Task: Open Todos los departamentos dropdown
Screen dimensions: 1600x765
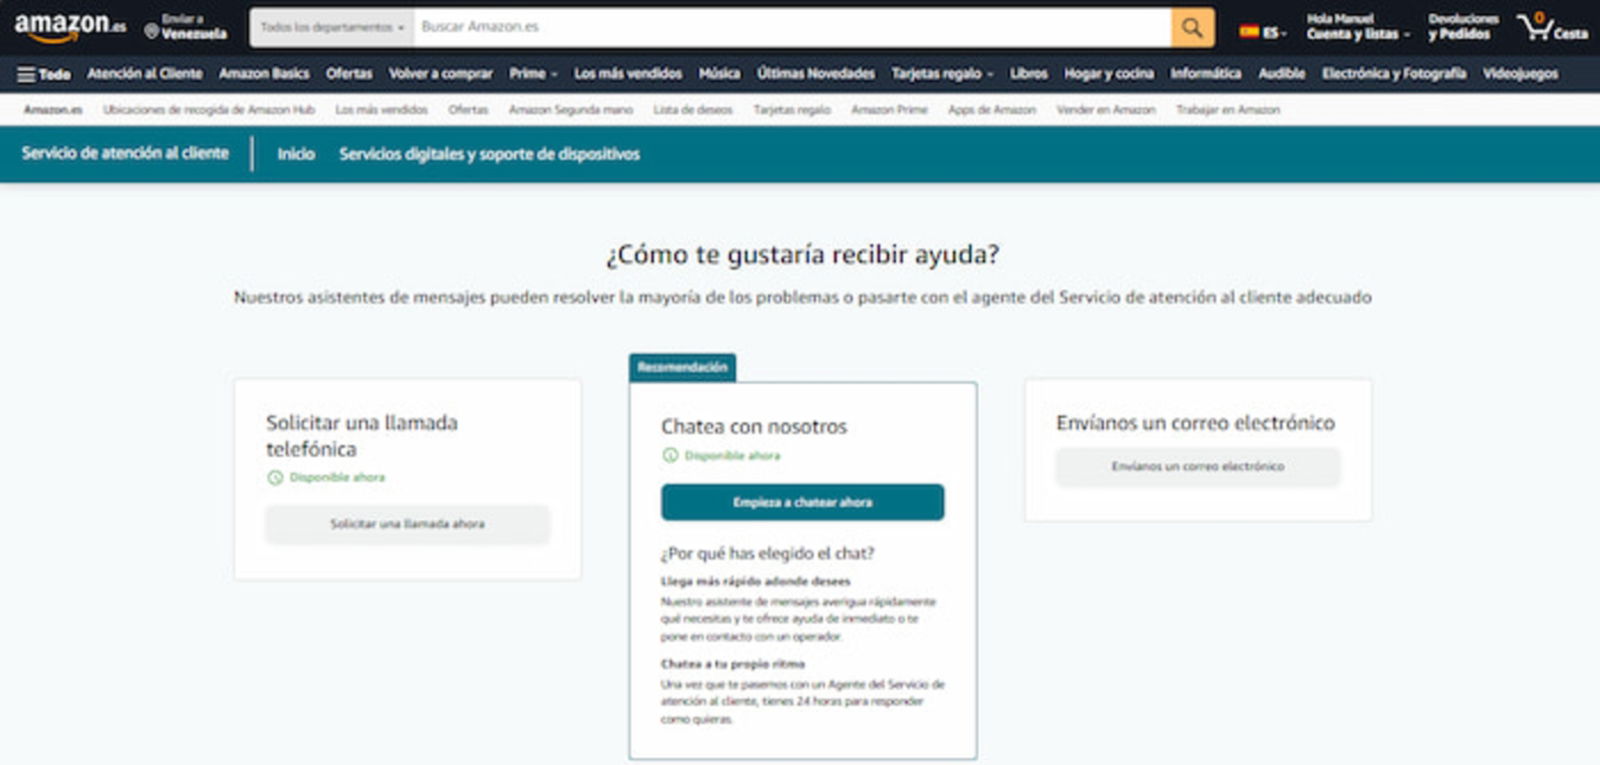Action: point(332,28)
